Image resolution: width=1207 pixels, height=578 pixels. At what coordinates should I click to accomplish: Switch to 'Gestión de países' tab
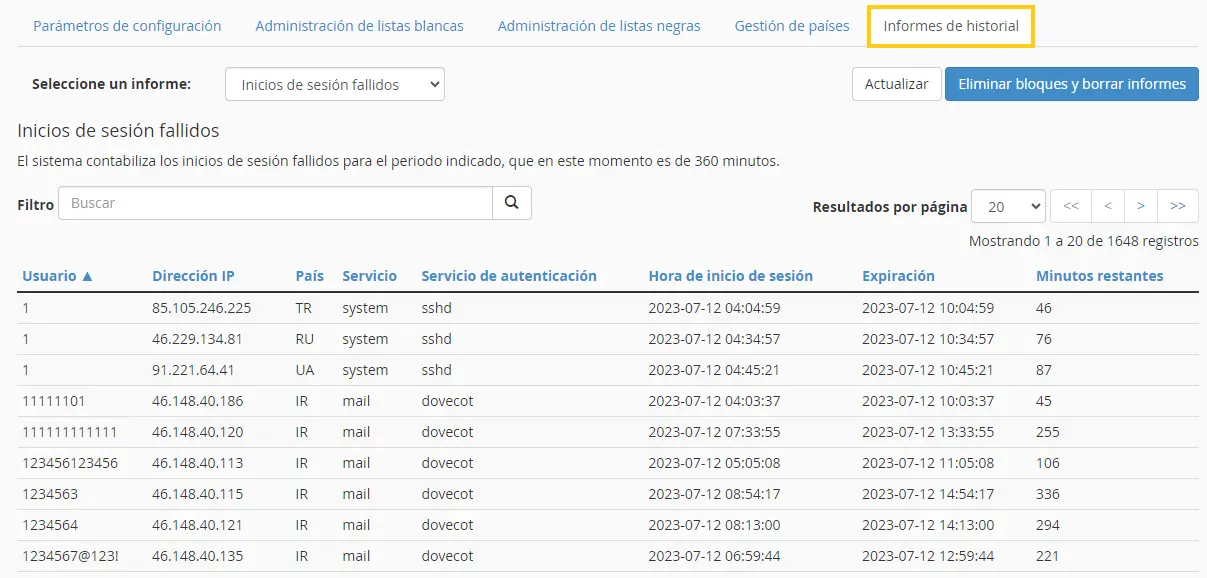tap(792, 26)
